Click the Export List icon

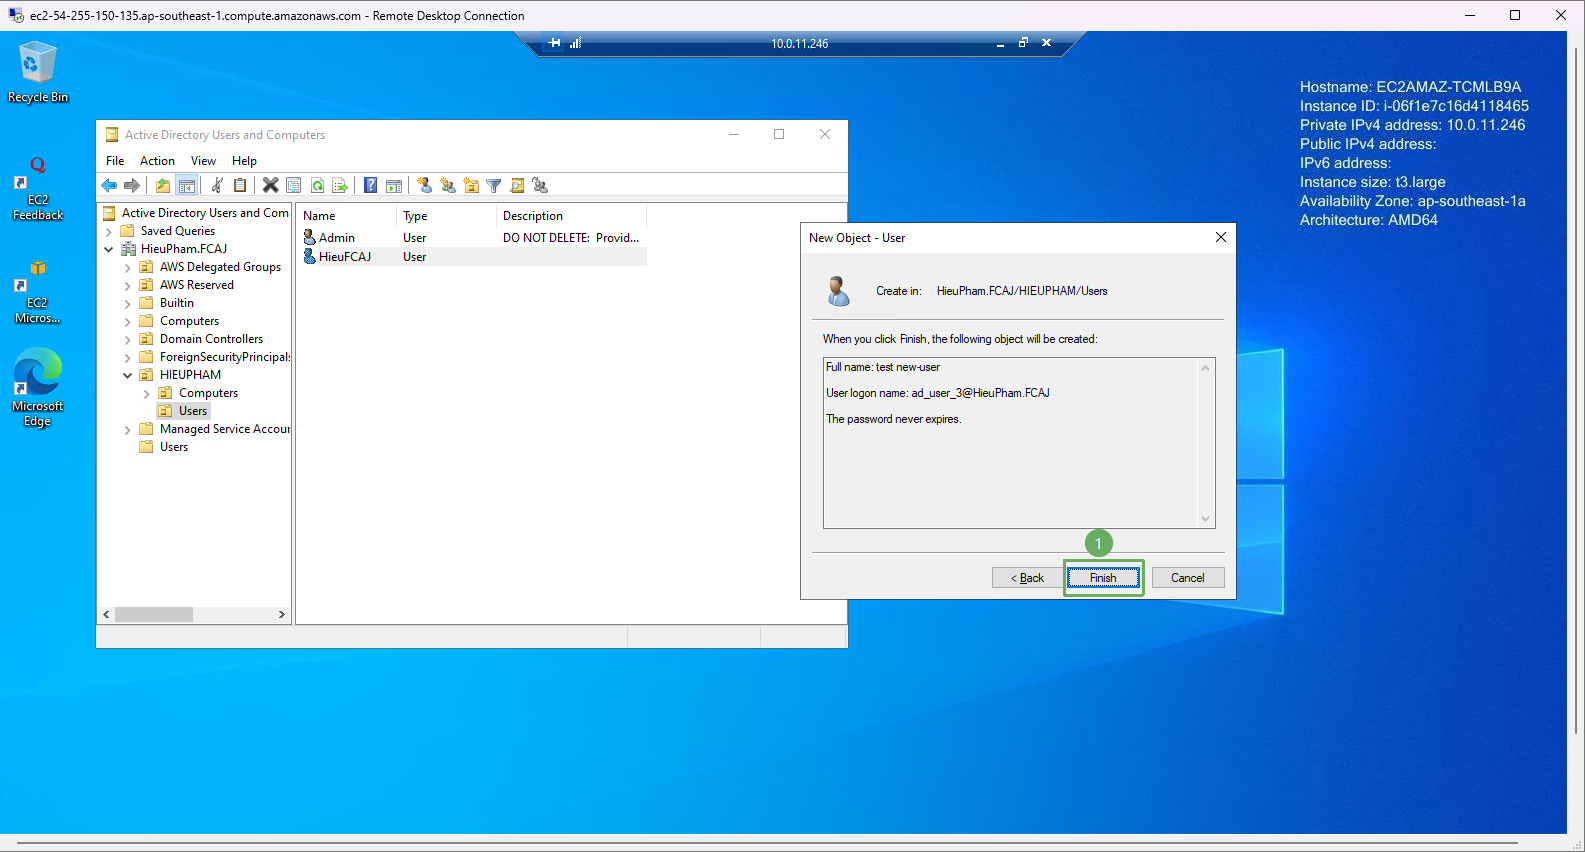[340, 185]
